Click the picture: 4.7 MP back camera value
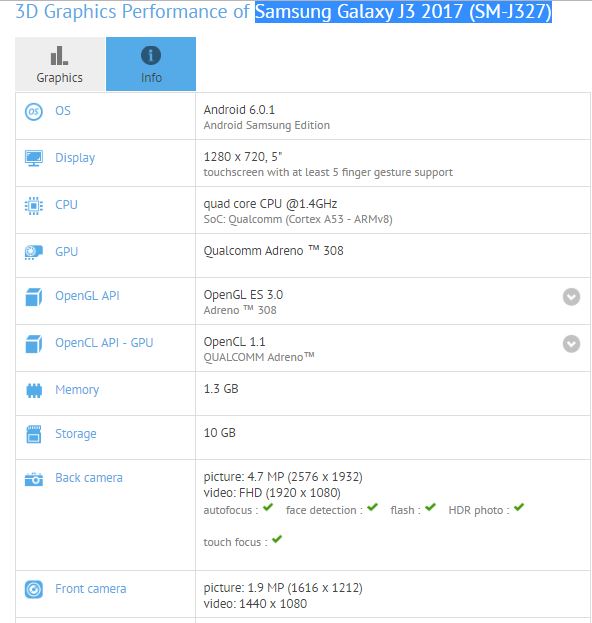The height and width of the screenshot is (623, 592). coord(283,477)
